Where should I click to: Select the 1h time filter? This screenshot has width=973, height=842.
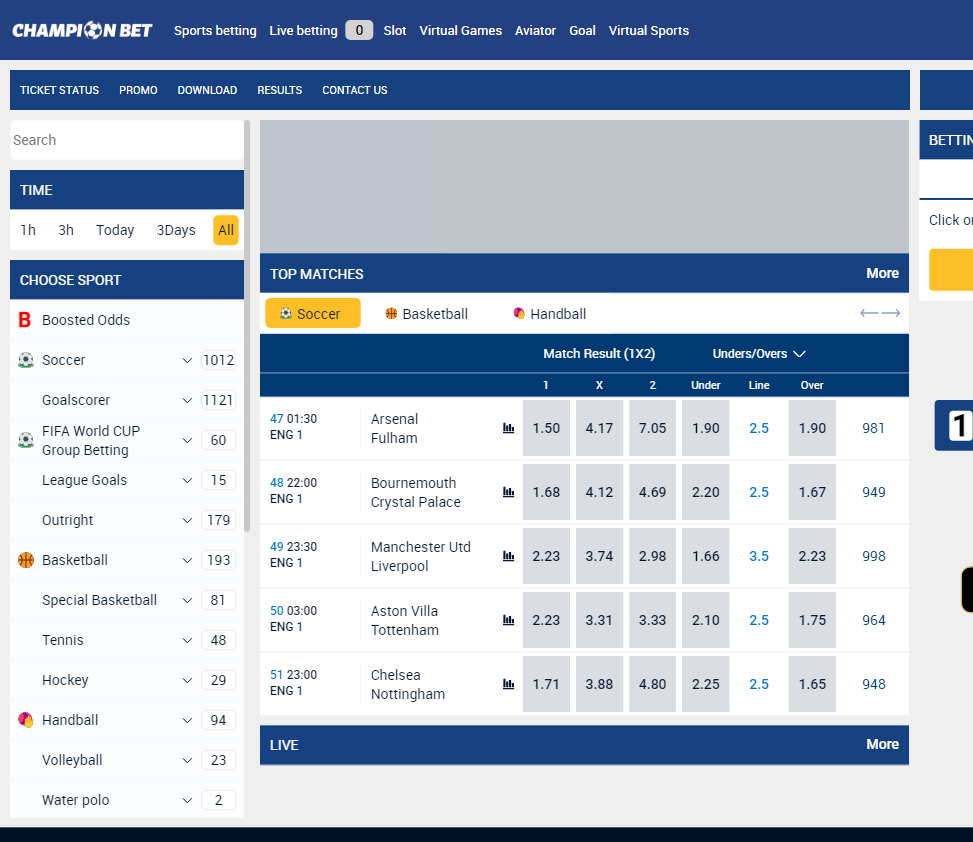coord(28,230)
